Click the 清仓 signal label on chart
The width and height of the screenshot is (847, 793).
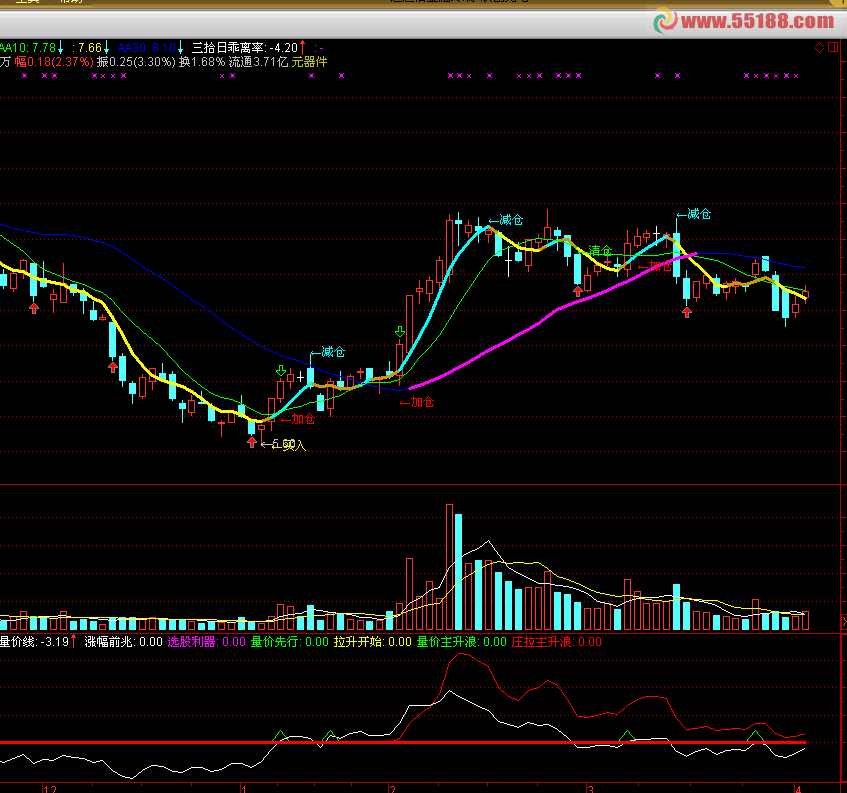coord(600,250)
